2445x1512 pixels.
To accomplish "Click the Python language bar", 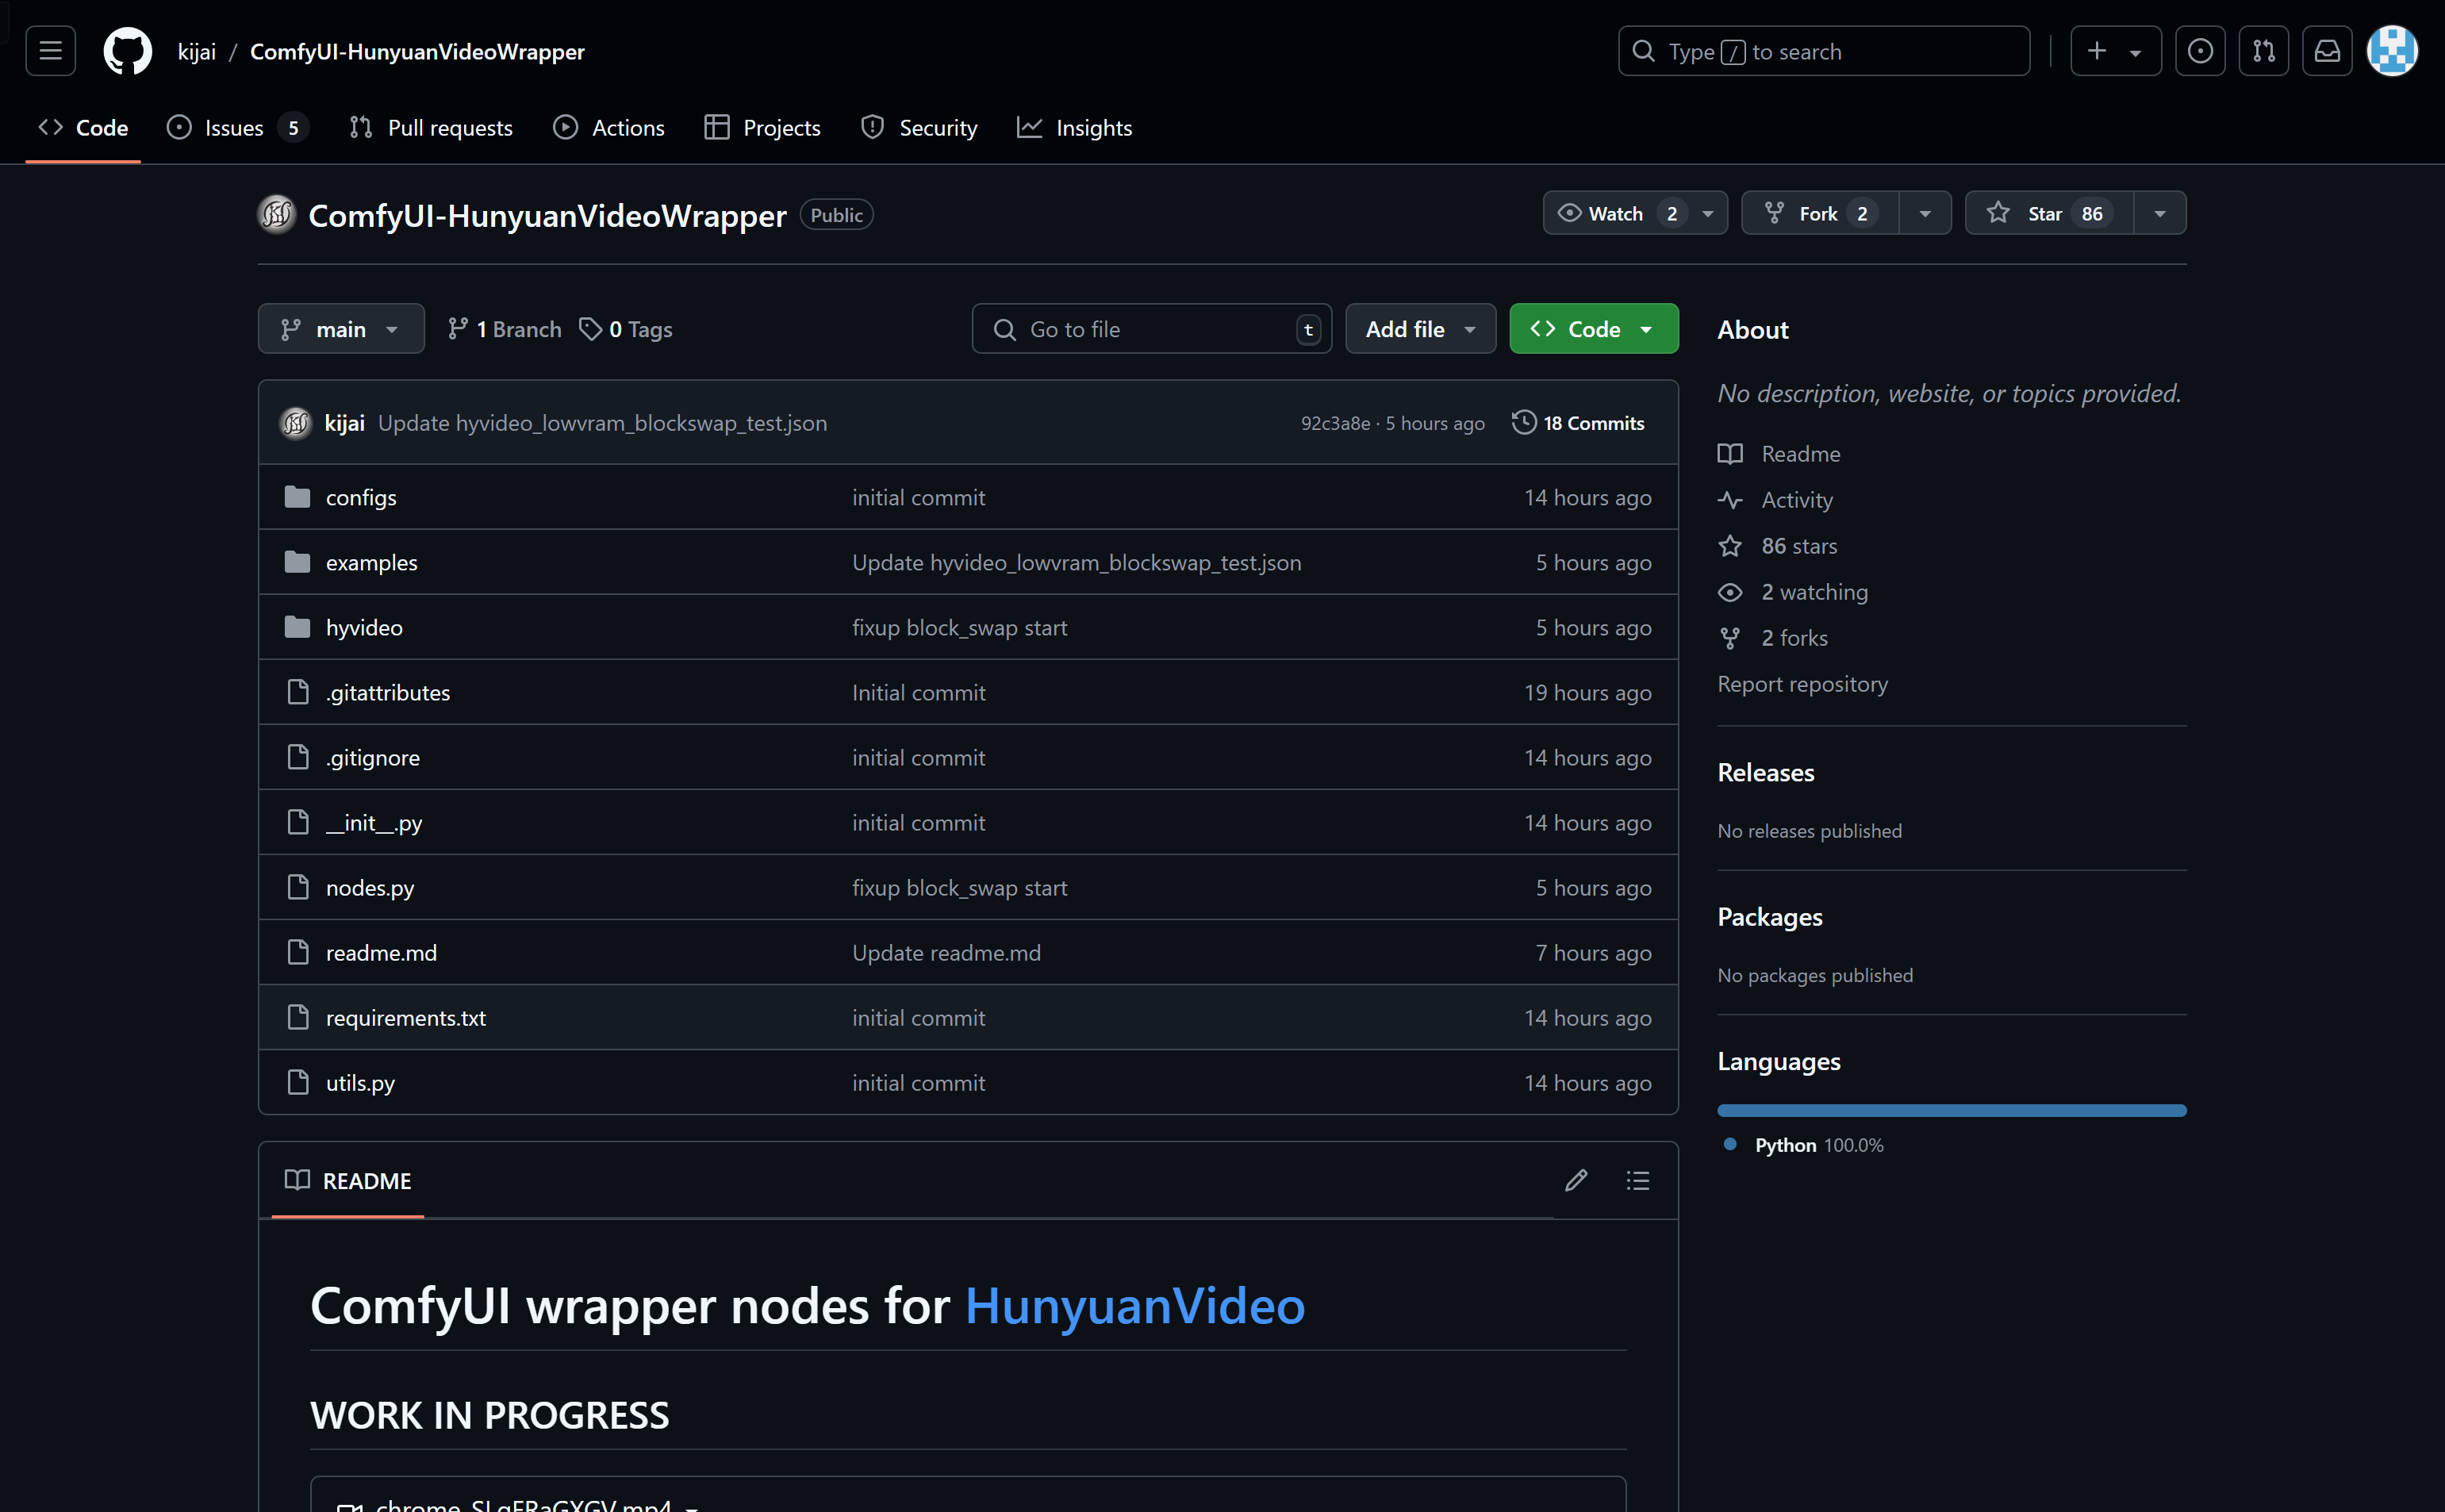I will pyautogui.click(x=1952, y=1110).
